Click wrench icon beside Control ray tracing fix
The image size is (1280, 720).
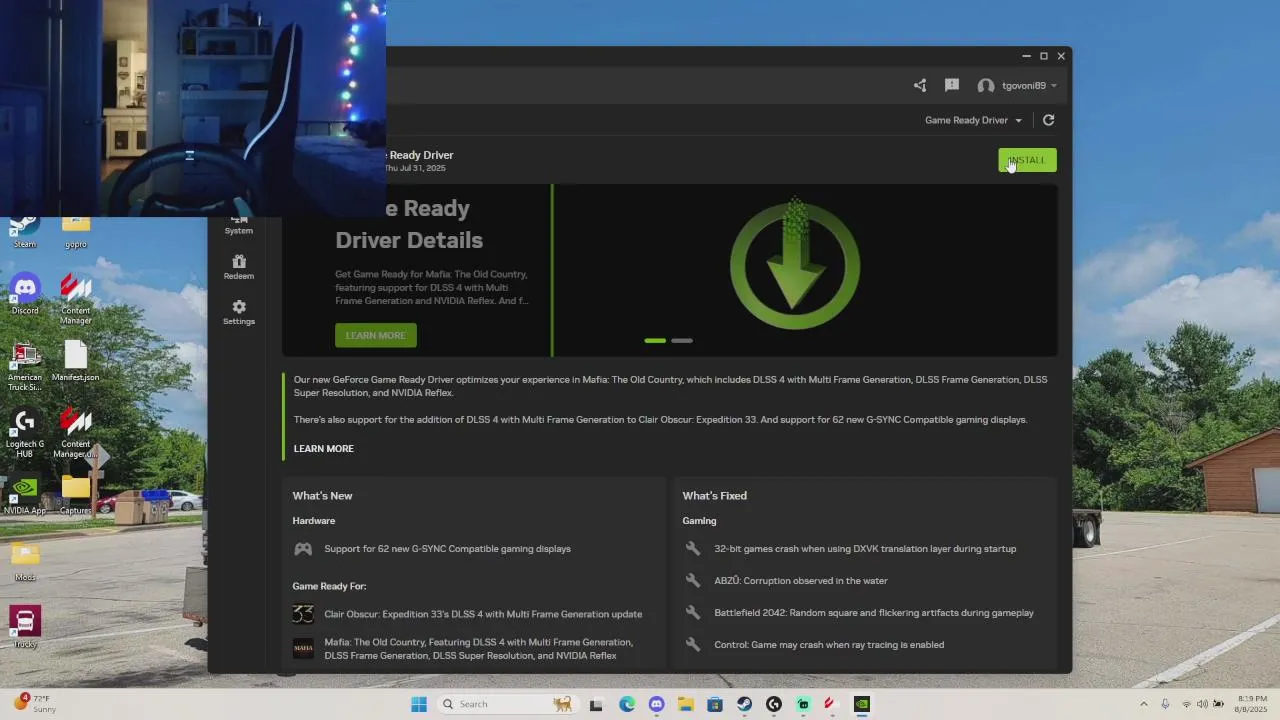point(692,645)
